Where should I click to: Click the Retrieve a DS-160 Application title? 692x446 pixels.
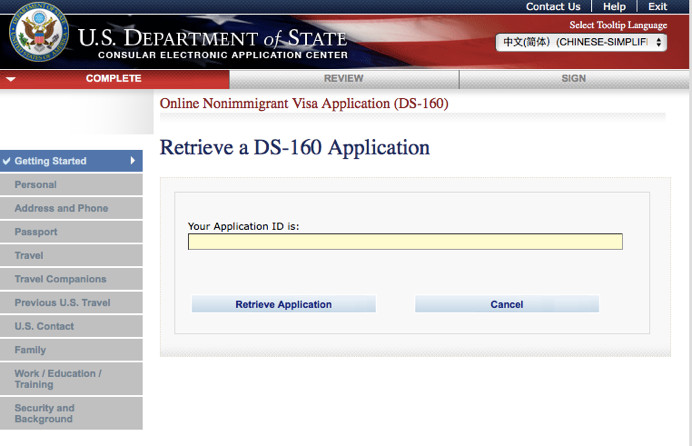[x=295, y=147]
